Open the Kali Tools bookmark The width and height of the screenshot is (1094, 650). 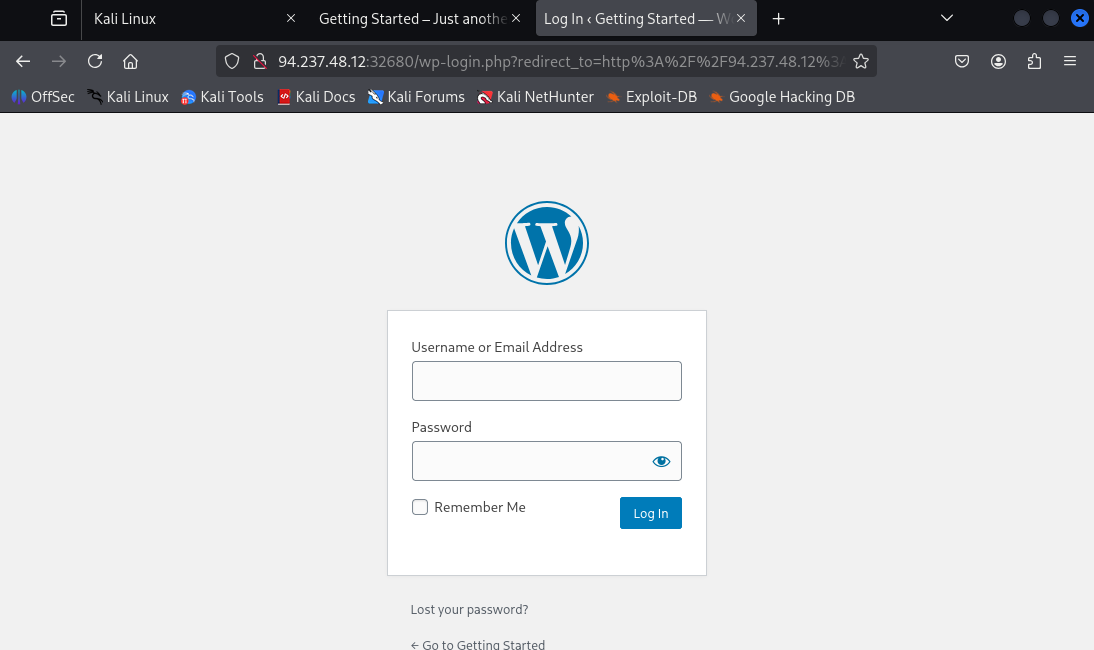(x=222, y=97)
